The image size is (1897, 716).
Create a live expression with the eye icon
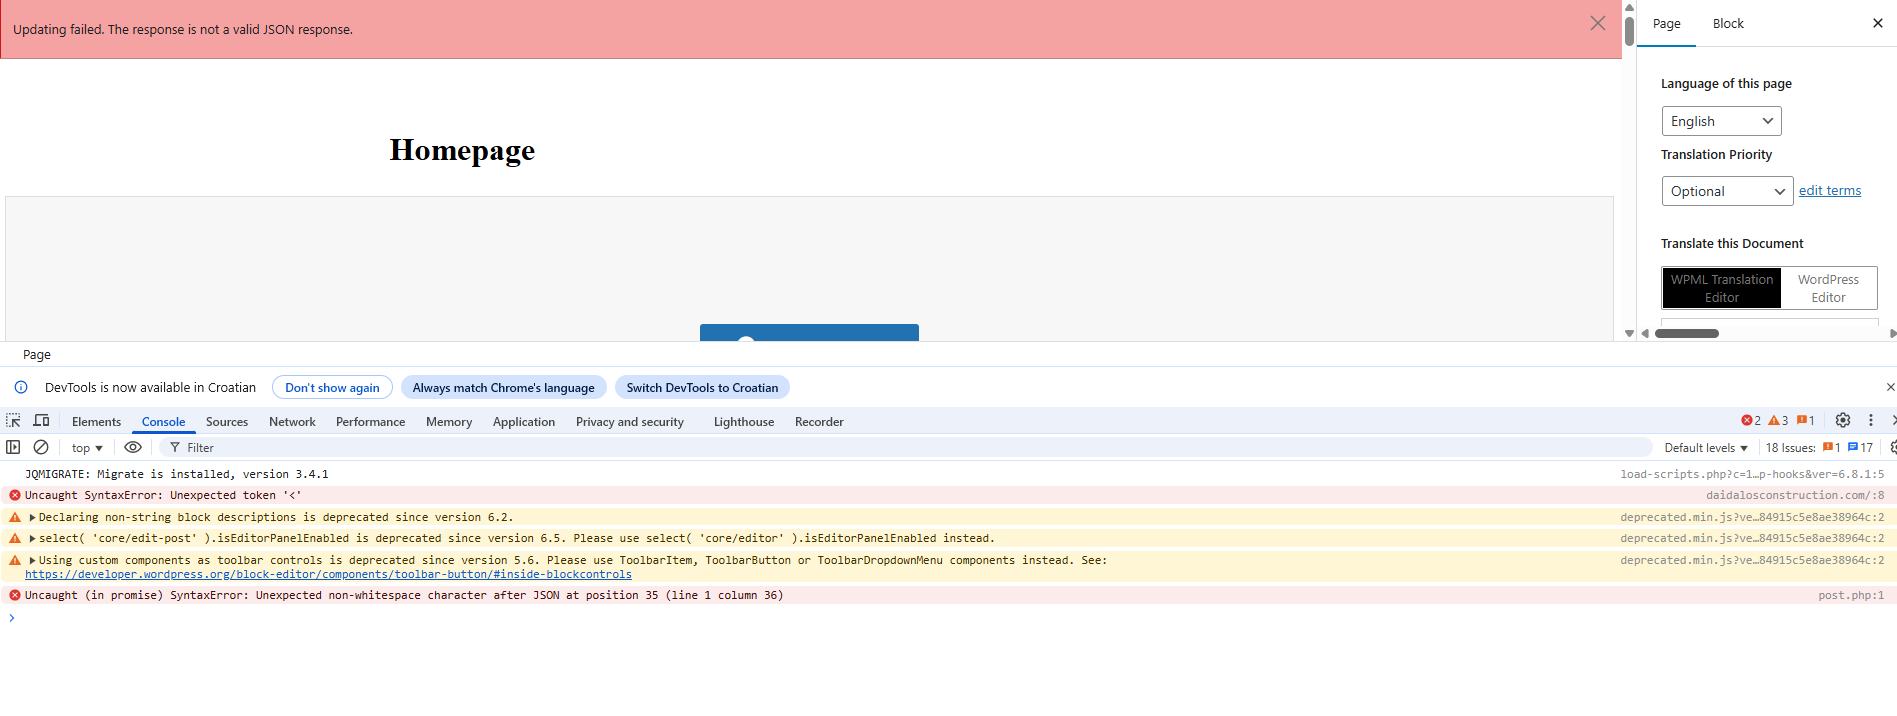[x=132, y=447]
